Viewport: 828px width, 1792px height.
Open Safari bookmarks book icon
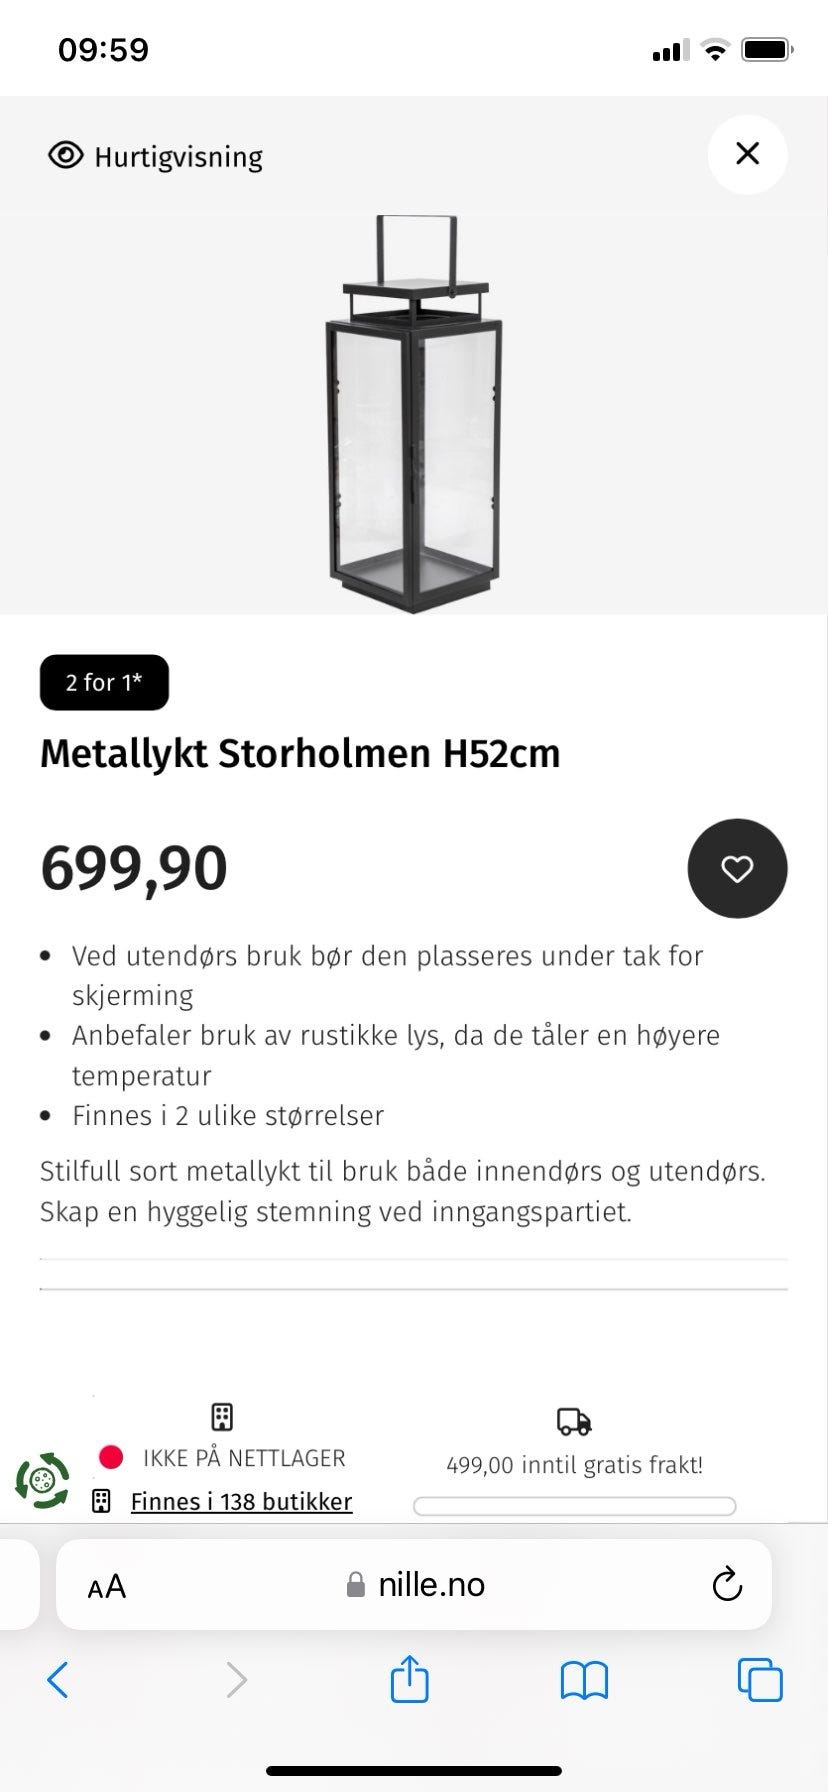click(x=584, y=1680)
